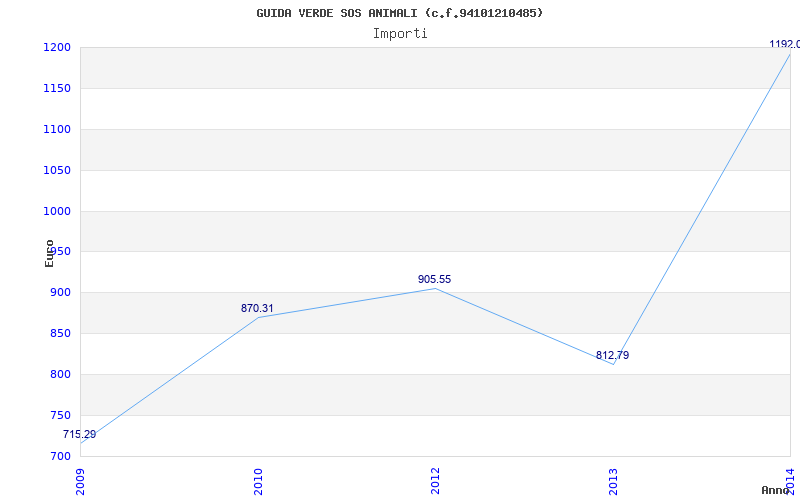The image size is (800, 500).
Task: Click the 812.79 data point label
Action: click(612, 356)
